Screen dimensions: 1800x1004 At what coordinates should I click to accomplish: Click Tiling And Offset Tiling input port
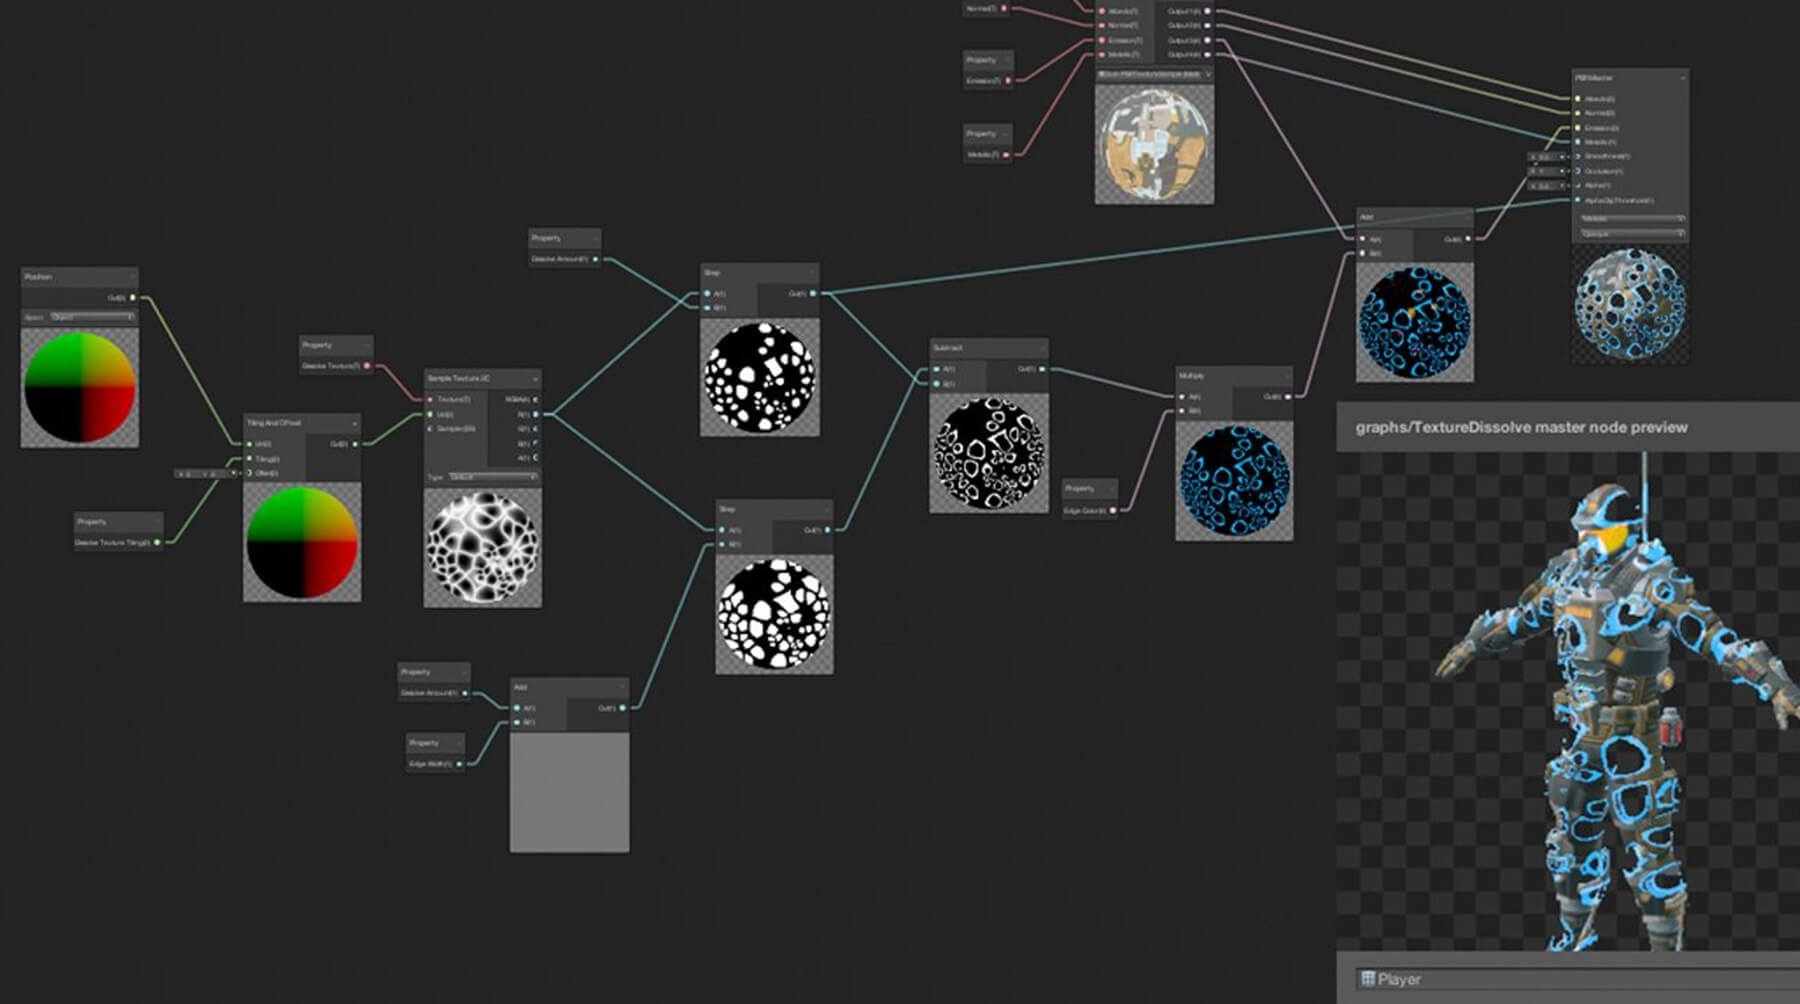(249, 458)
